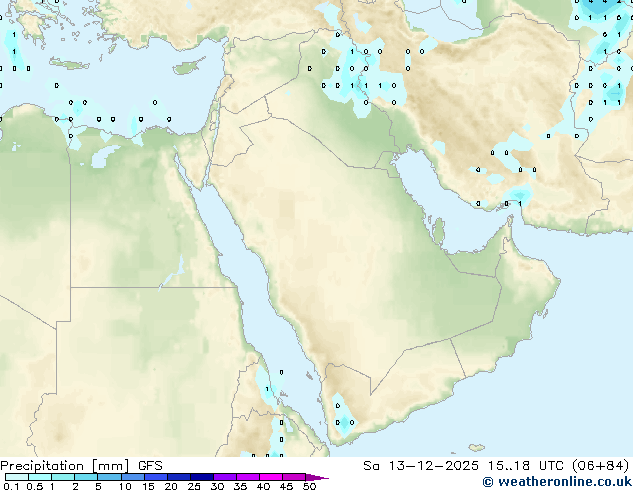Click the "GFS" model label
The image size is (634, 490).
coord(150,466)
